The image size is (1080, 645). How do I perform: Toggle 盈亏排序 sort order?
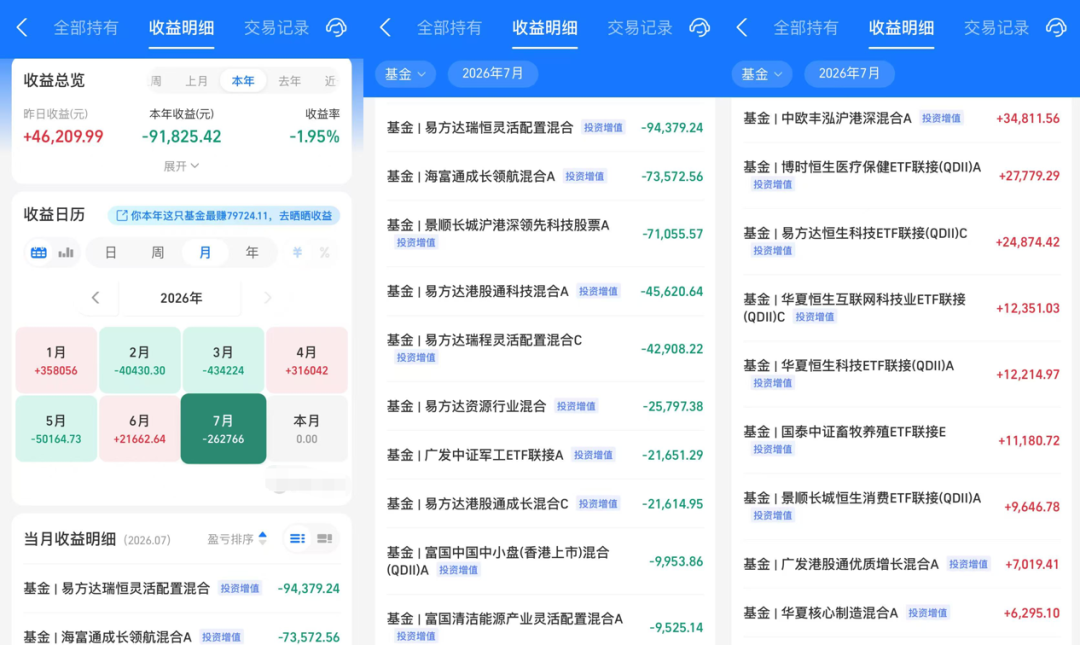(x=237, y=539)
